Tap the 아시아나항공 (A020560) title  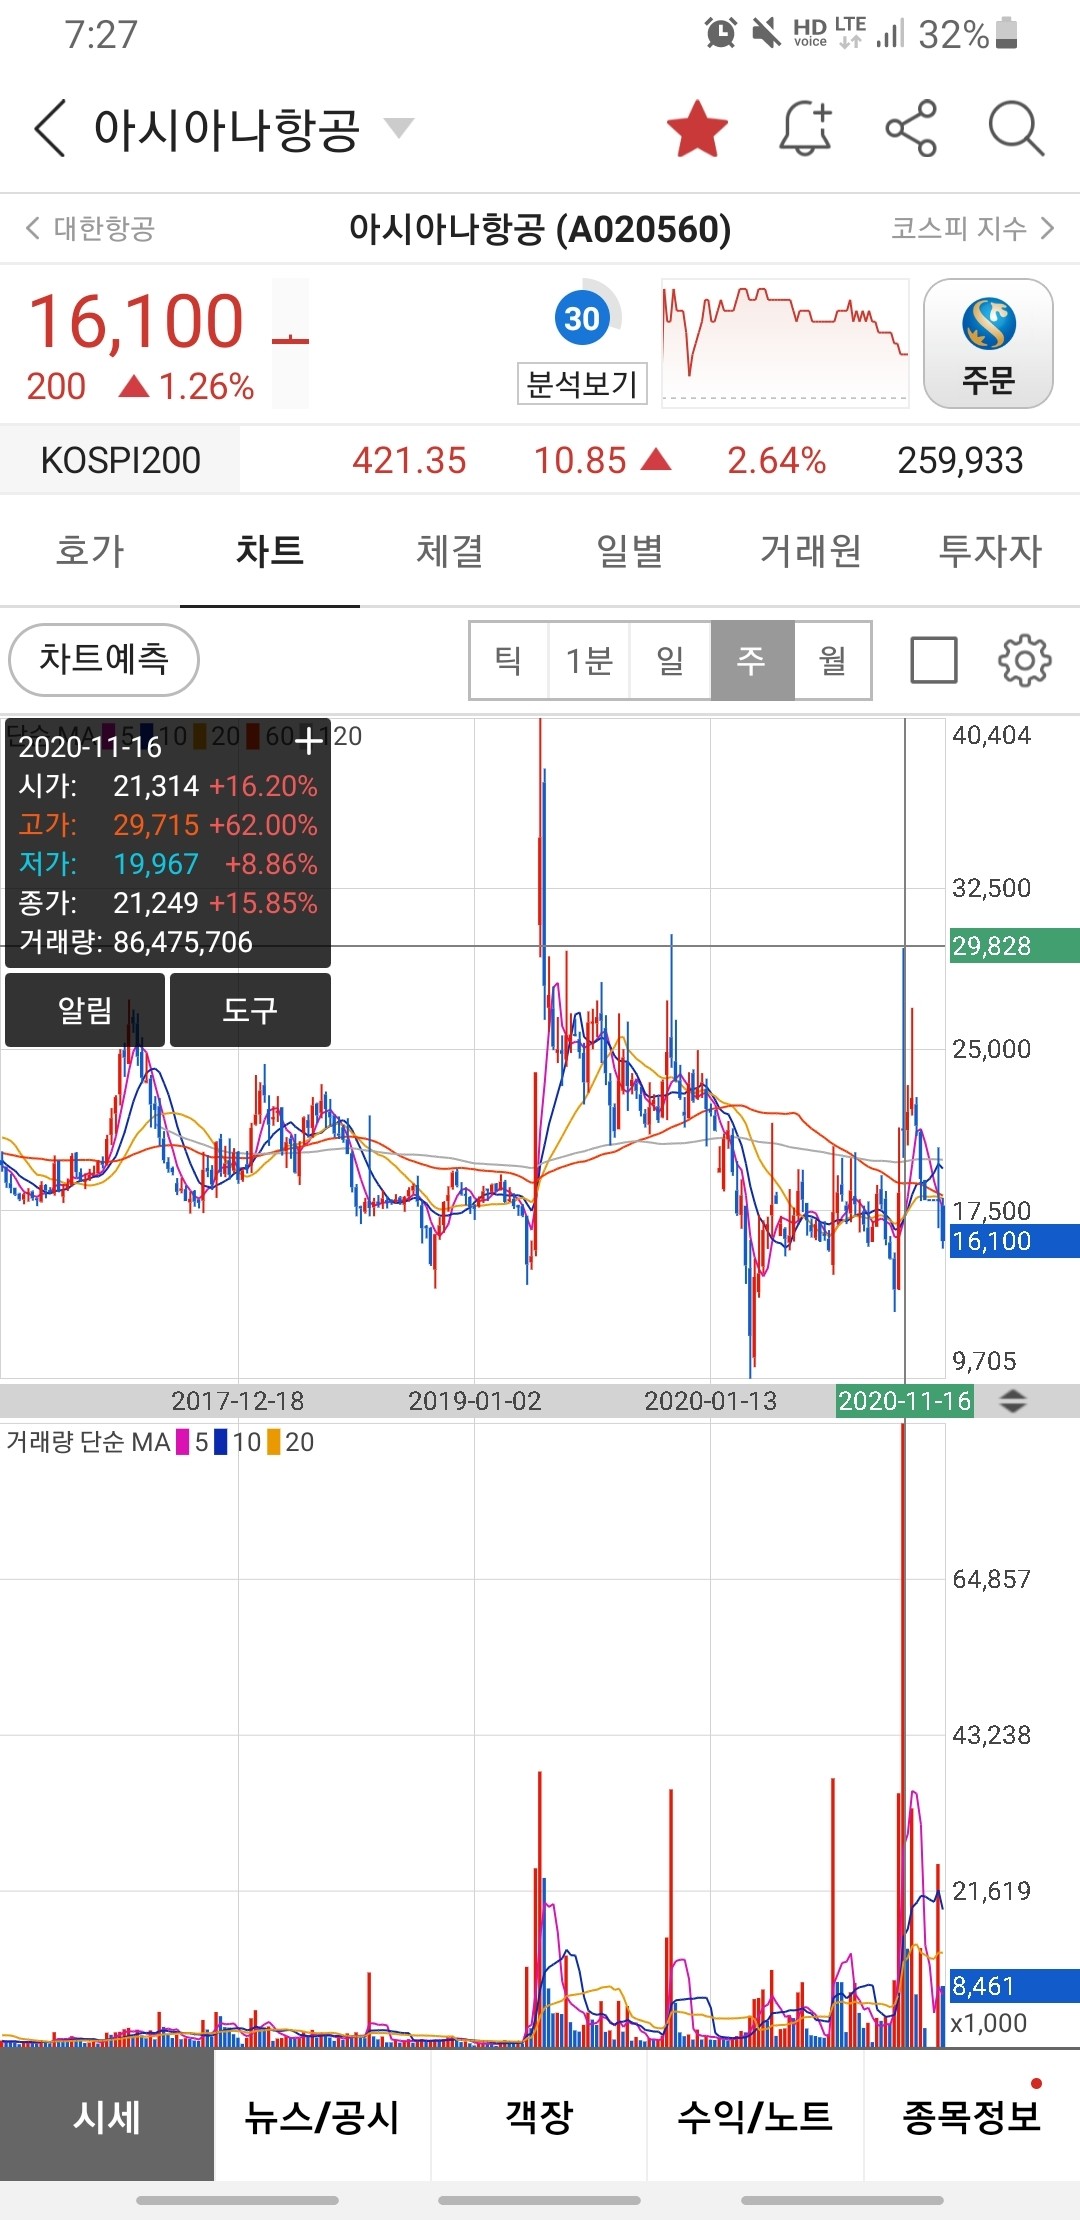pyautogui.click(x=540, y=229)
